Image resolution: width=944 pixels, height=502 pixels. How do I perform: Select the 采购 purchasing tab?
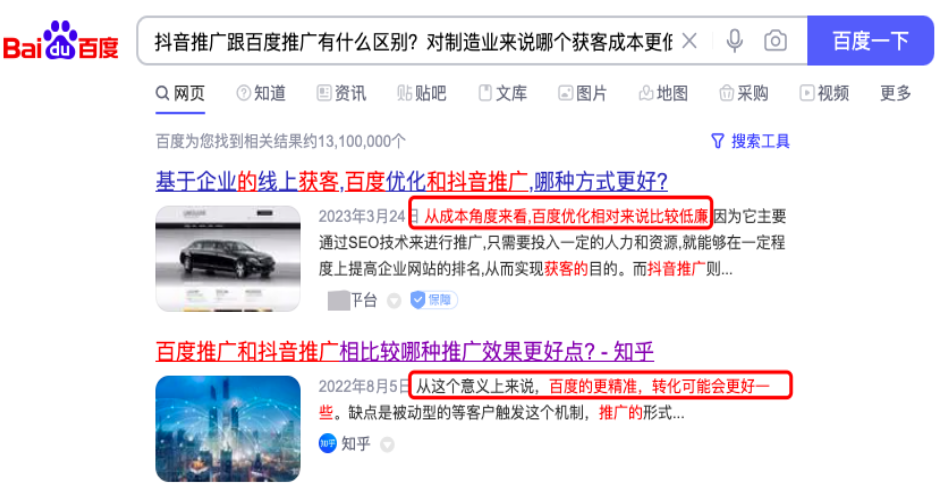click(x=744, y=93)
